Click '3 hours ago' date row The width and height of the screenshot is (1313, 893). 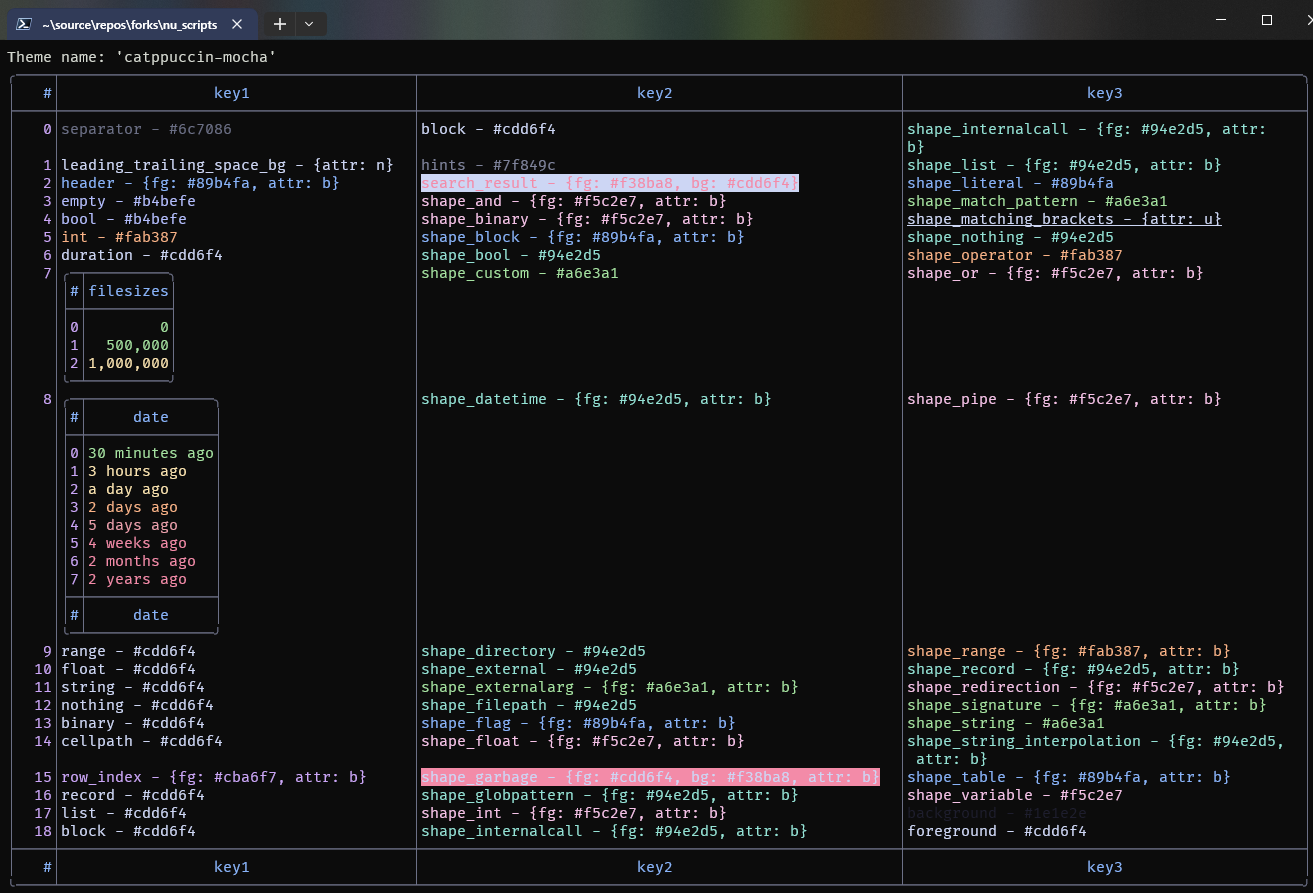click(x=137, y=471)
